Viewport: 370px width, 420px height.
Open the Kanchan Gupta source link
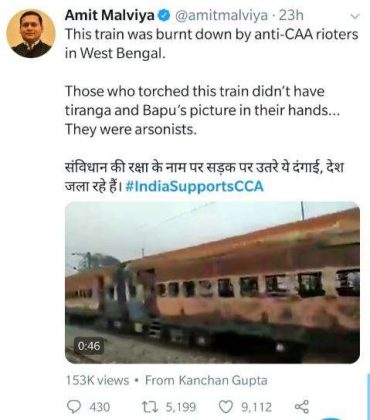click(223, 380)
